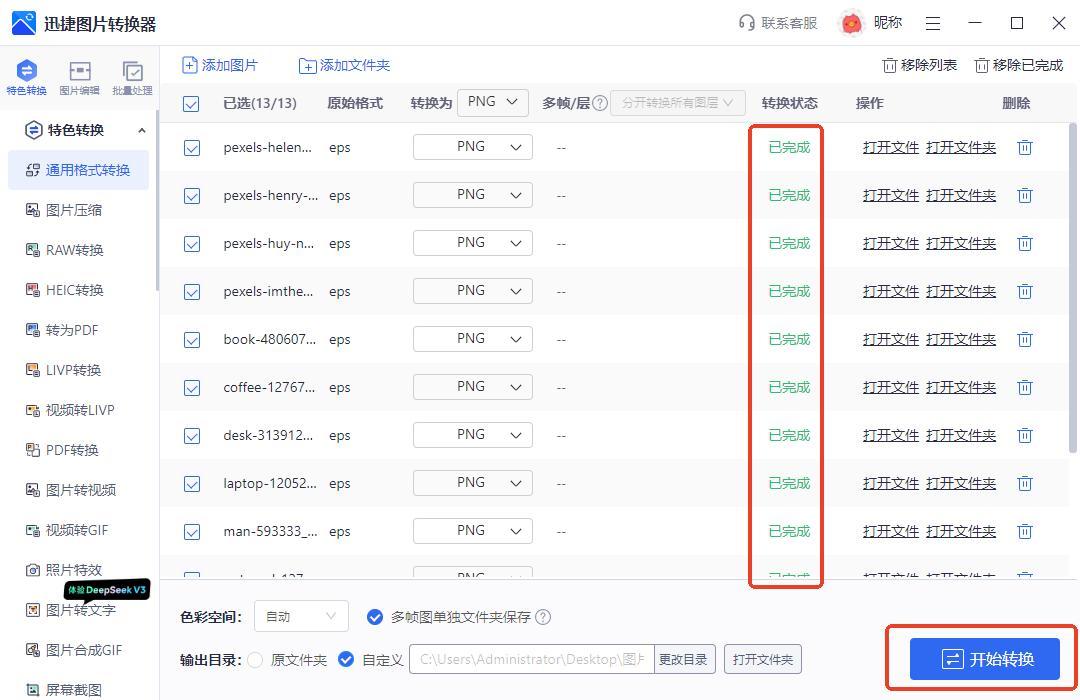Click 打开文件 for the desk-313912 row
This screenshot has width=1080, height=700.
[890, 435]
